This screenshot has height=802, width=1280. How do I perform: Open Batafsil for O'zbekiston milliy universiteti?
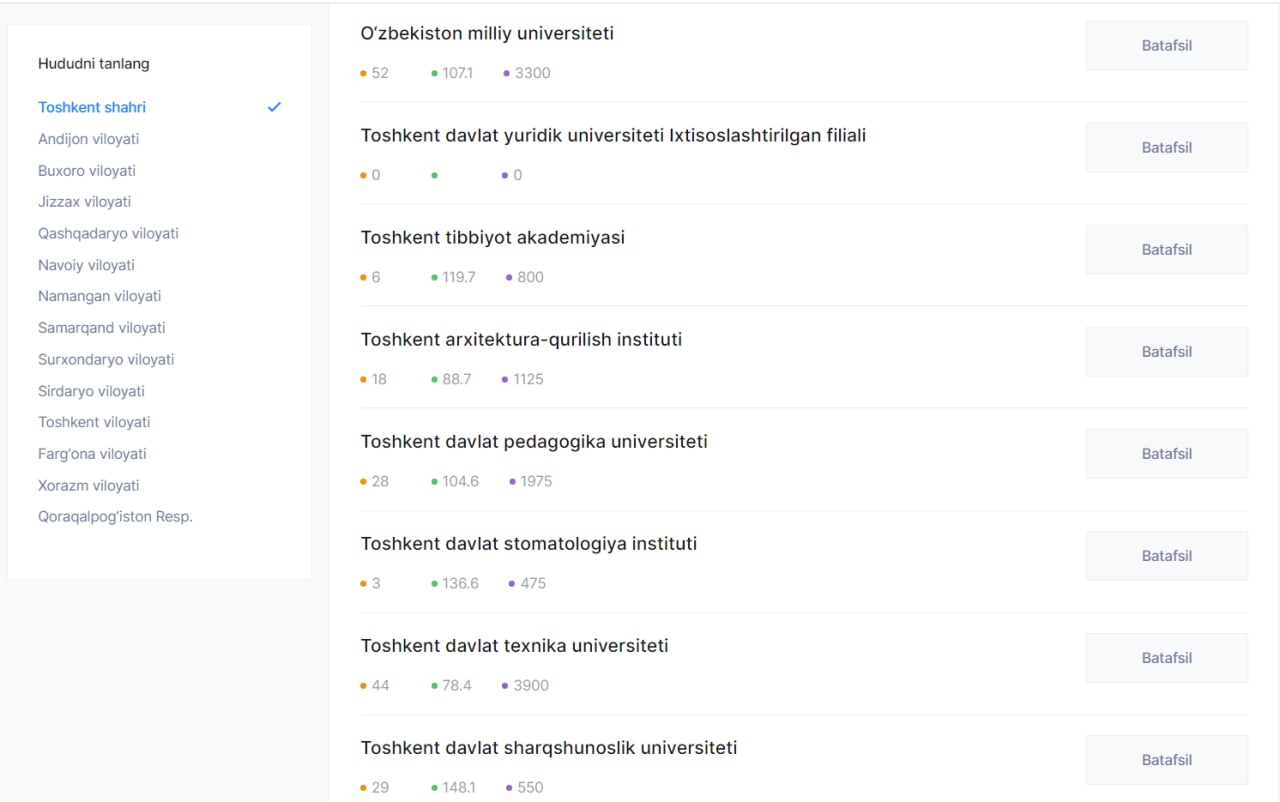(1166, 46)
